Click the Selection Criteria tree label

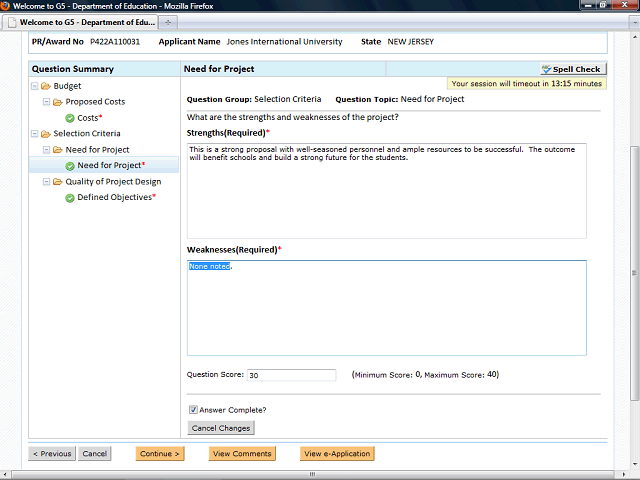pyautogui.click(x=87, y=133)
